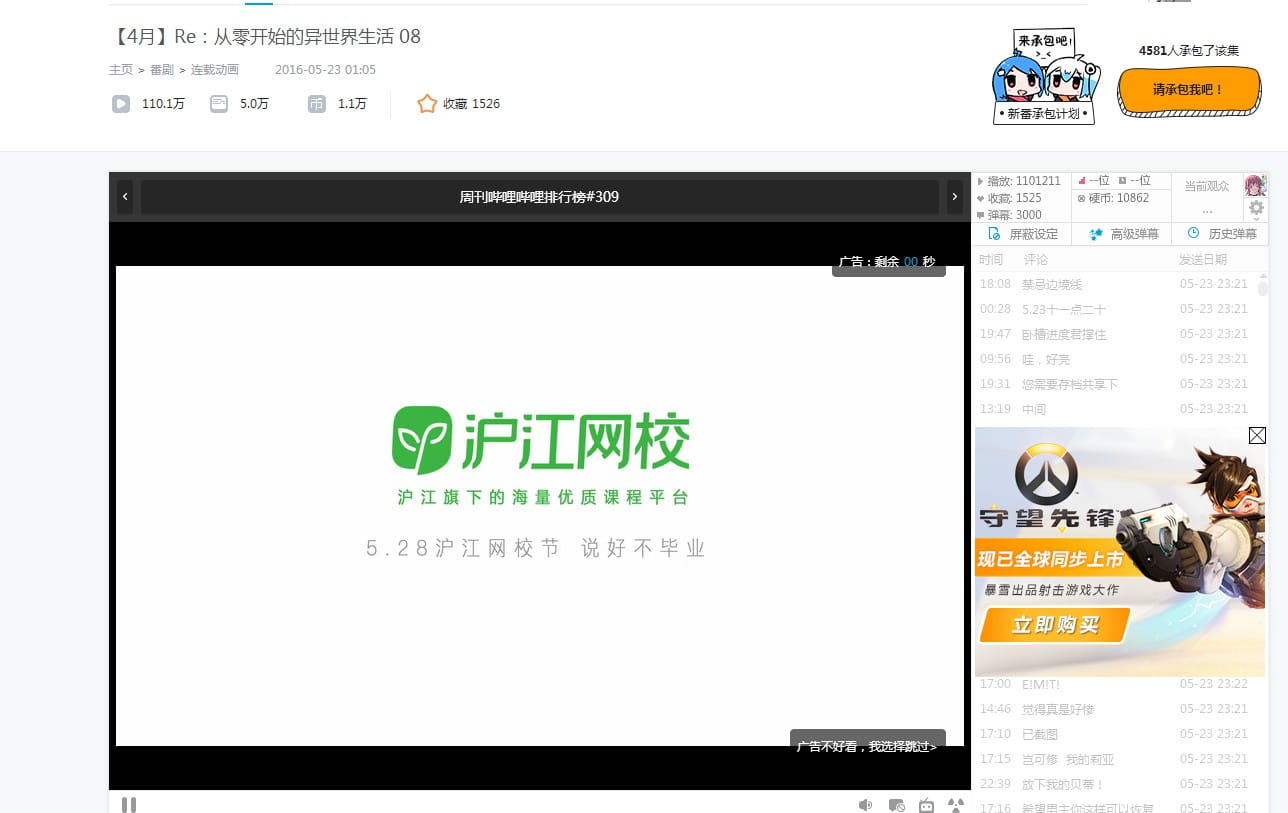1288x813 pixels.
Task: Go to previous item with left arrow
Action: [x=125, y=197]
